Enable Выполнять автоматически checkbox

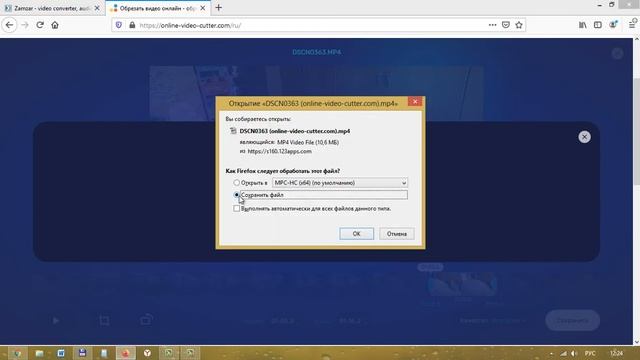(236, 209)
